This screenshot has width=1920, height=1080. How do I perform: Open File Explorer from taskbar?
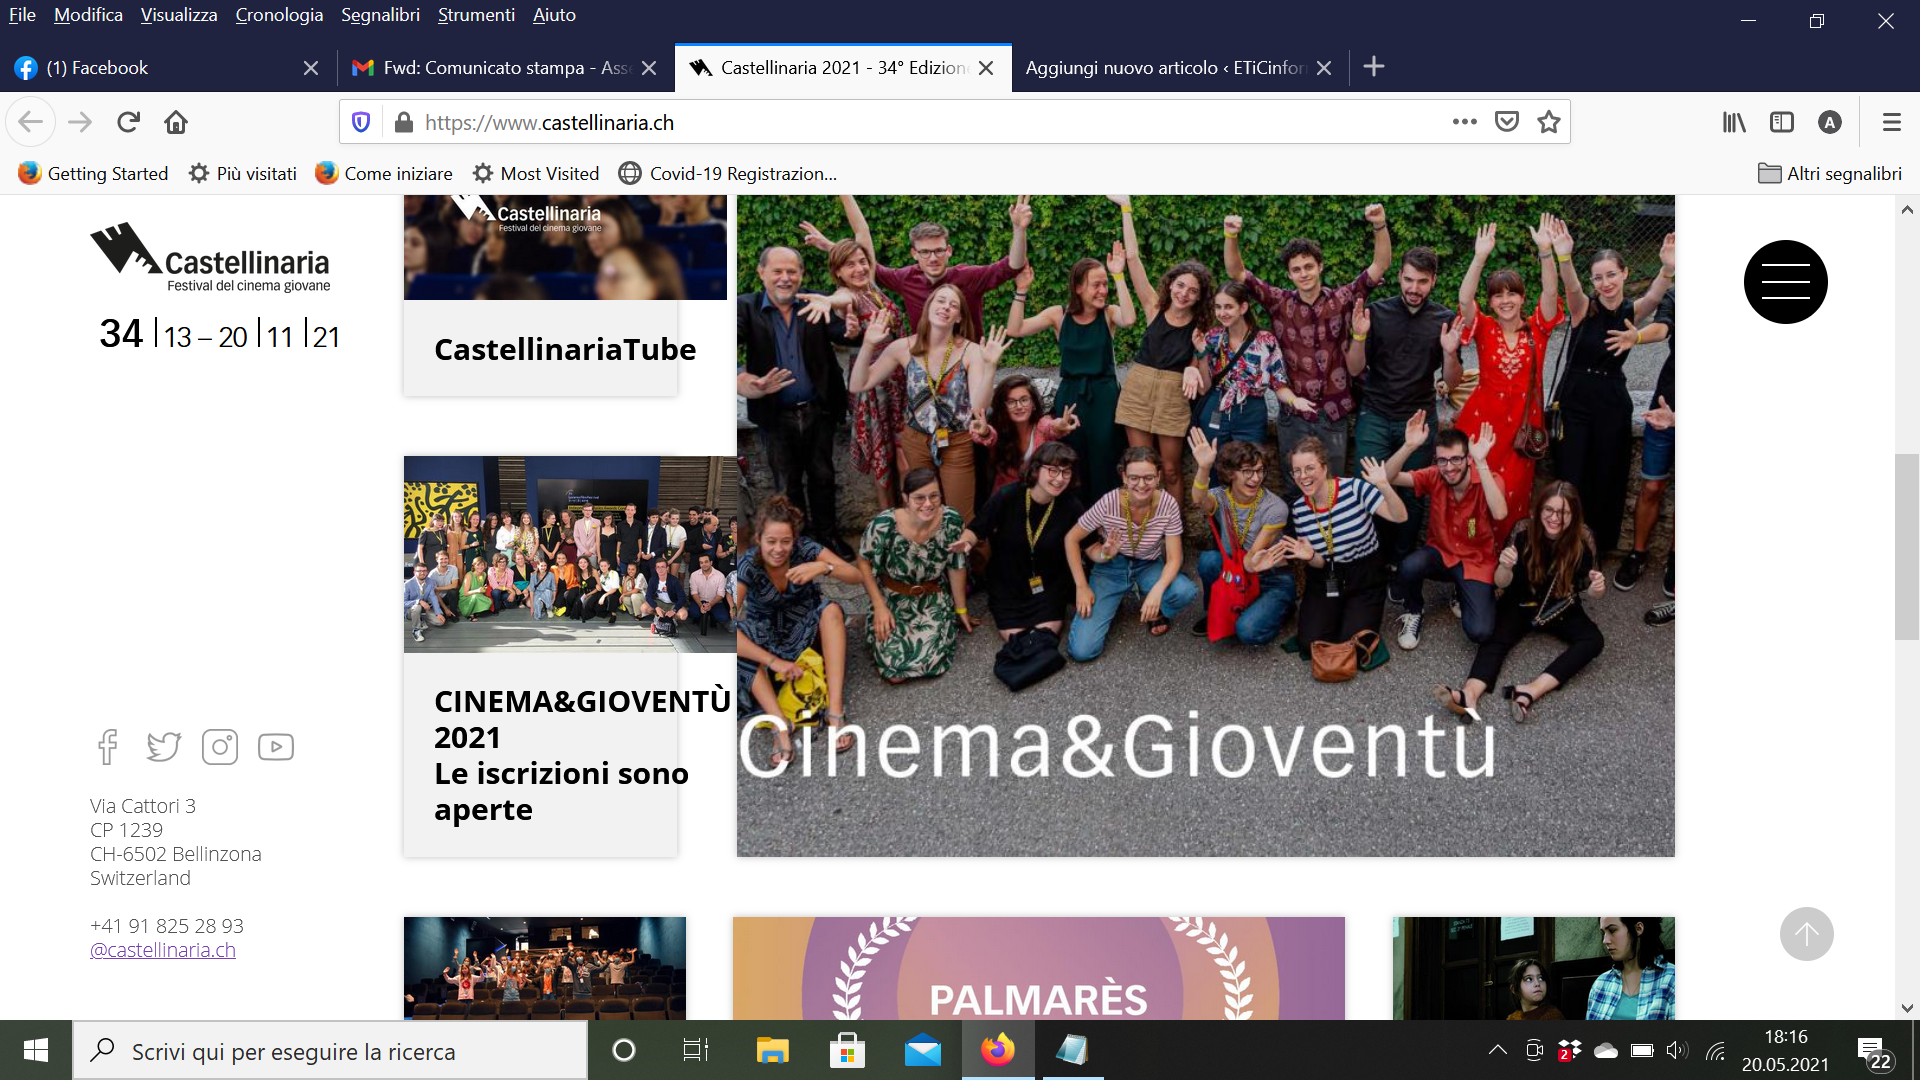click(x=772, y=1050)
